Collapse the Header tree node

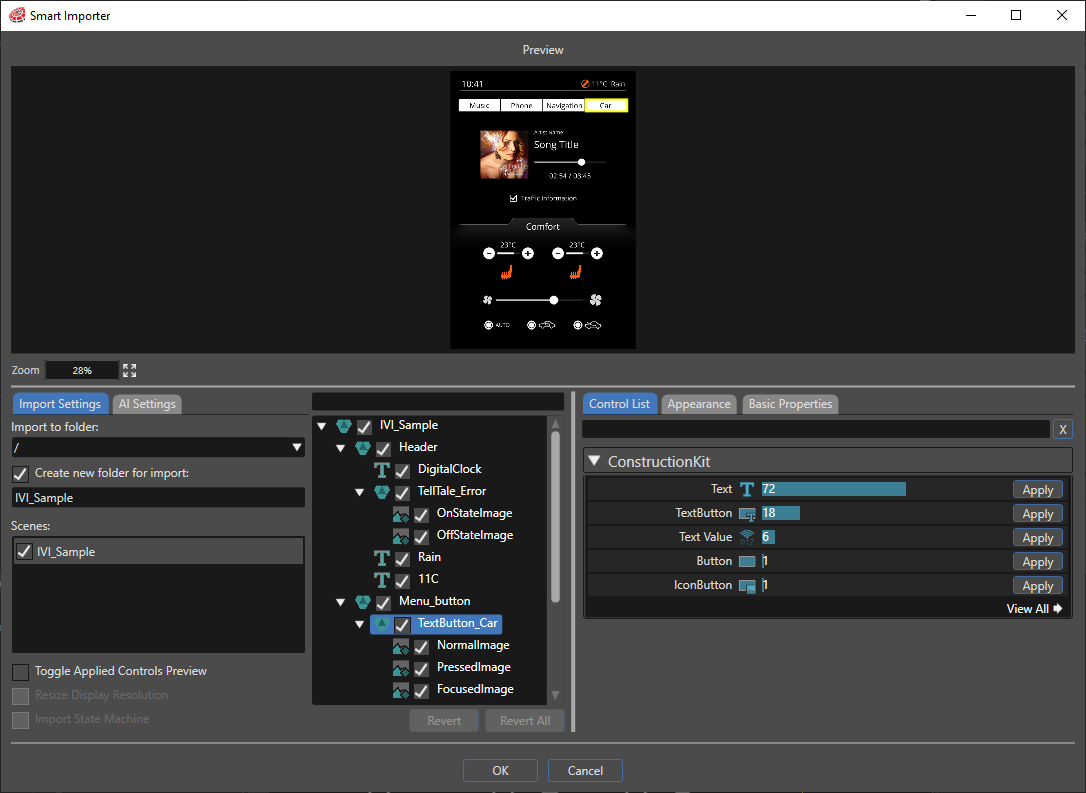(340, 448)
